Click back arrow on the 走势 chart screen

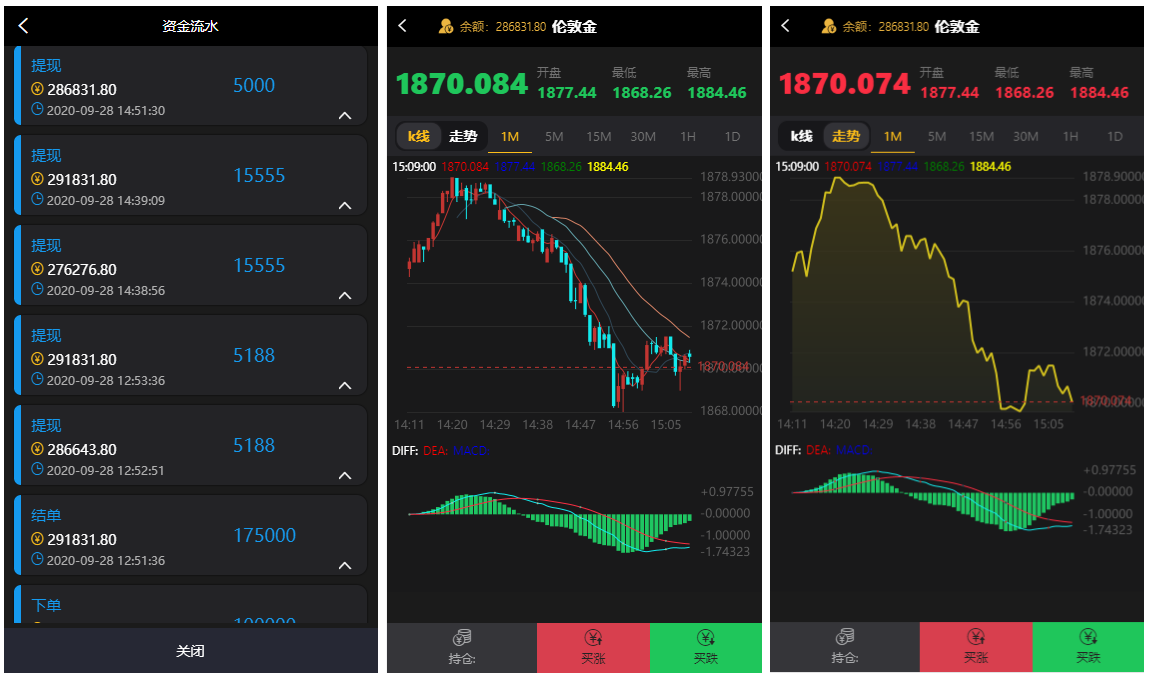click(x=785, y=26)
